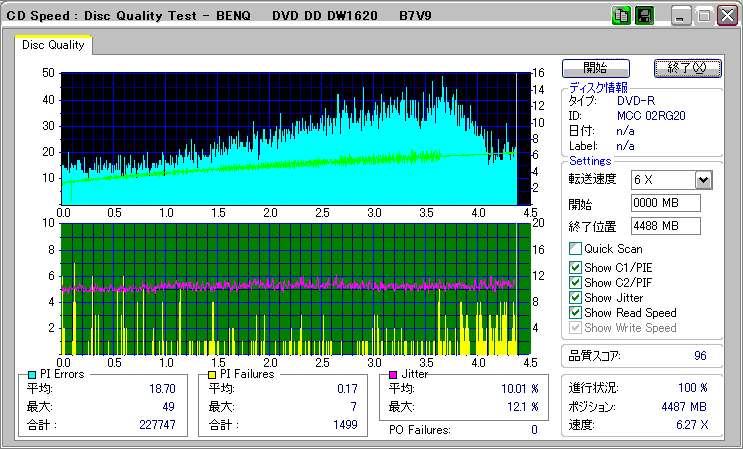The width and height of the screenshot is (743, 449).
Task: Click the copy-to-clipboard icon in title bar
Action: coord(620,16)
